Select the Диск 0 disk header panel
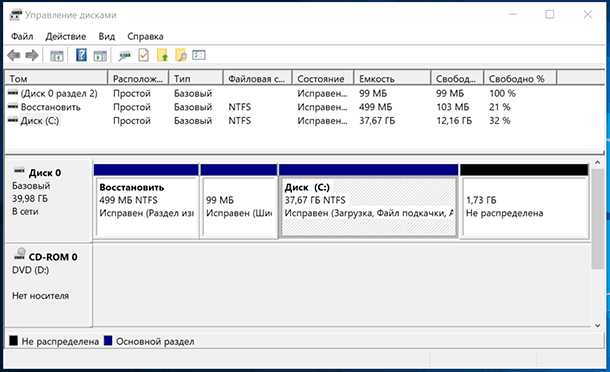610x372 pixels. click(49, 200)
